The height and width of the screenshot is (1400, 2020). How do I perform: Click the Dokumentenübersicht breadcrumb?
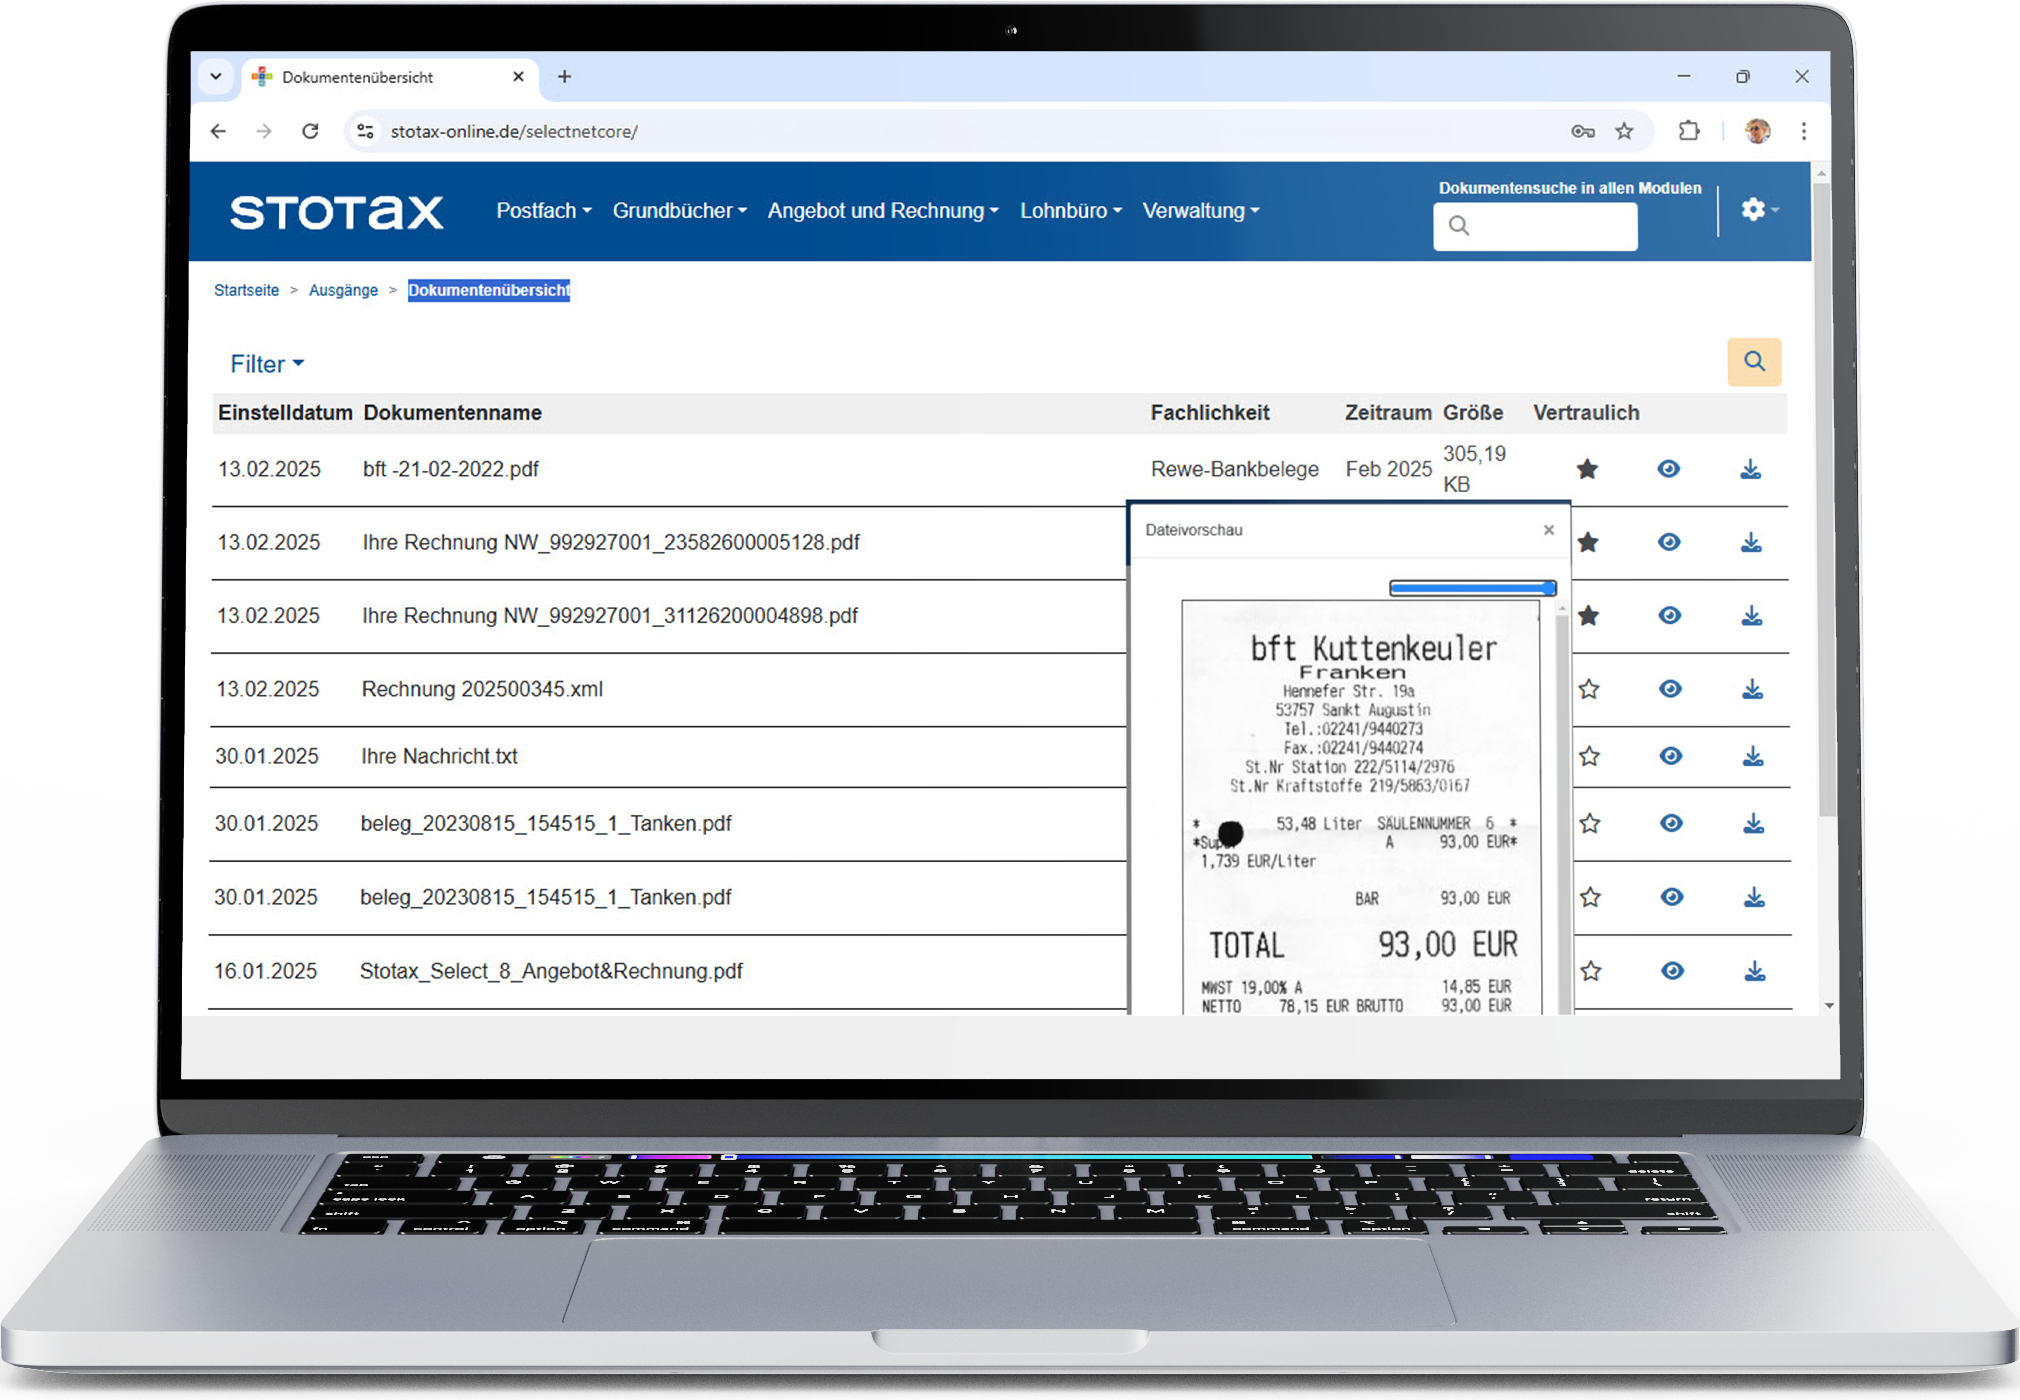(x=489, y=290)
